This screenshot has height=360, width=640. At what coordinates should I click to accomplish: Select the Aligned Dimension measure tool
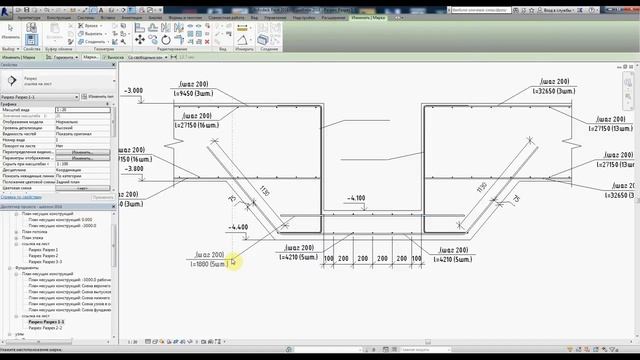pos(242,28)
